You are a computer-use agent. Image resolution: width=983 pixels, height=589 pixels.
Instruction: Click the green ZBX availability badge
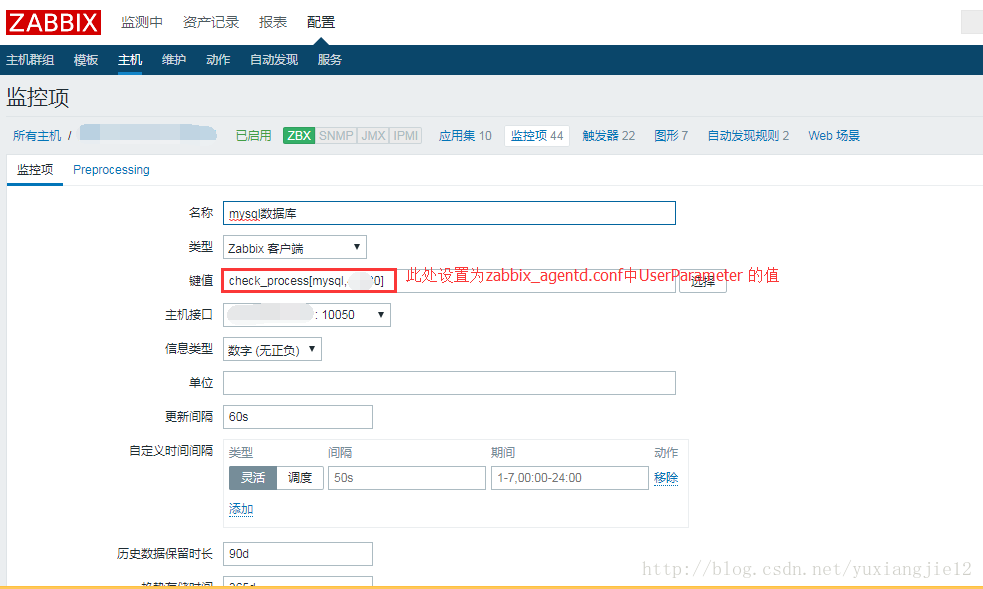(299, 135)
